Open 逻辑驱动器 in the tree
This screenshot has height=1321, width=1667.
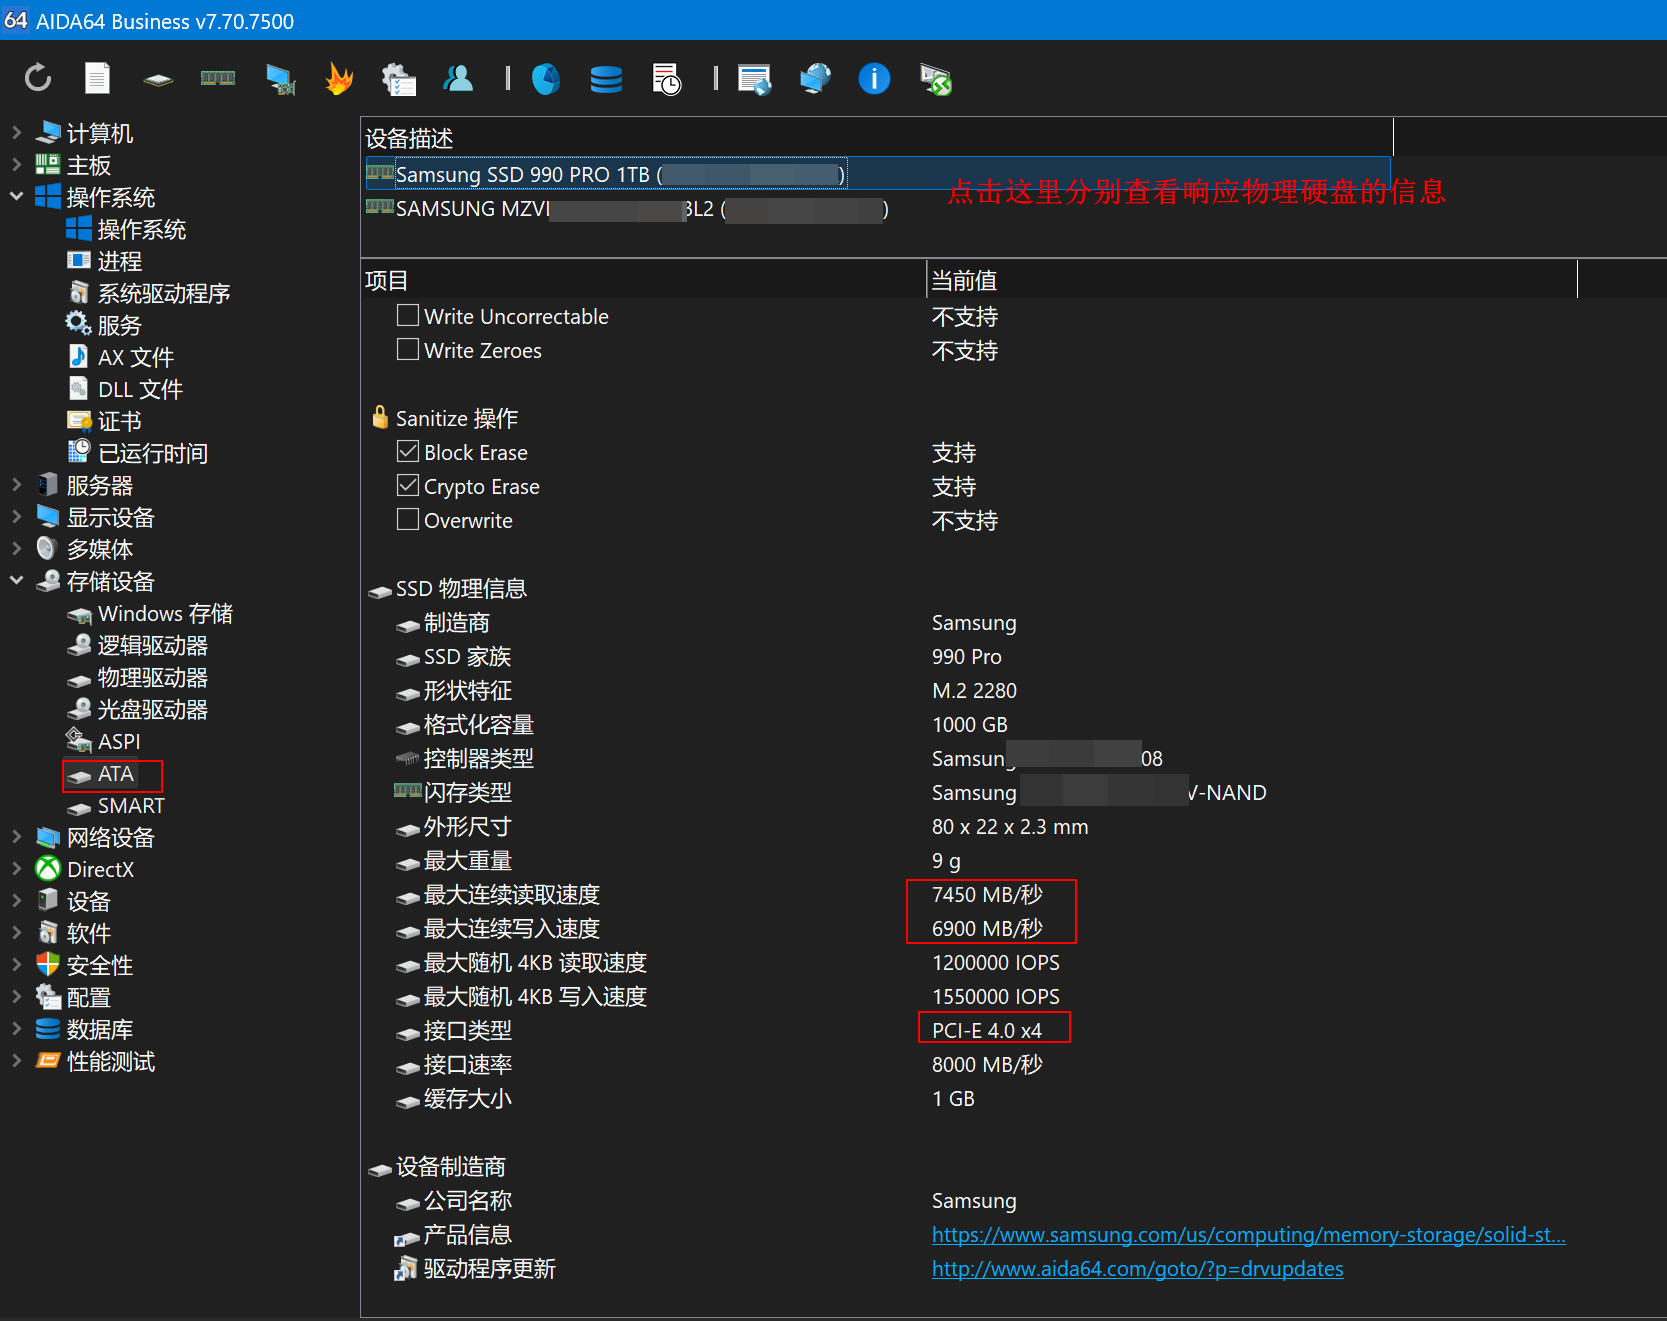pyautogui.click(x=152, y=645)
